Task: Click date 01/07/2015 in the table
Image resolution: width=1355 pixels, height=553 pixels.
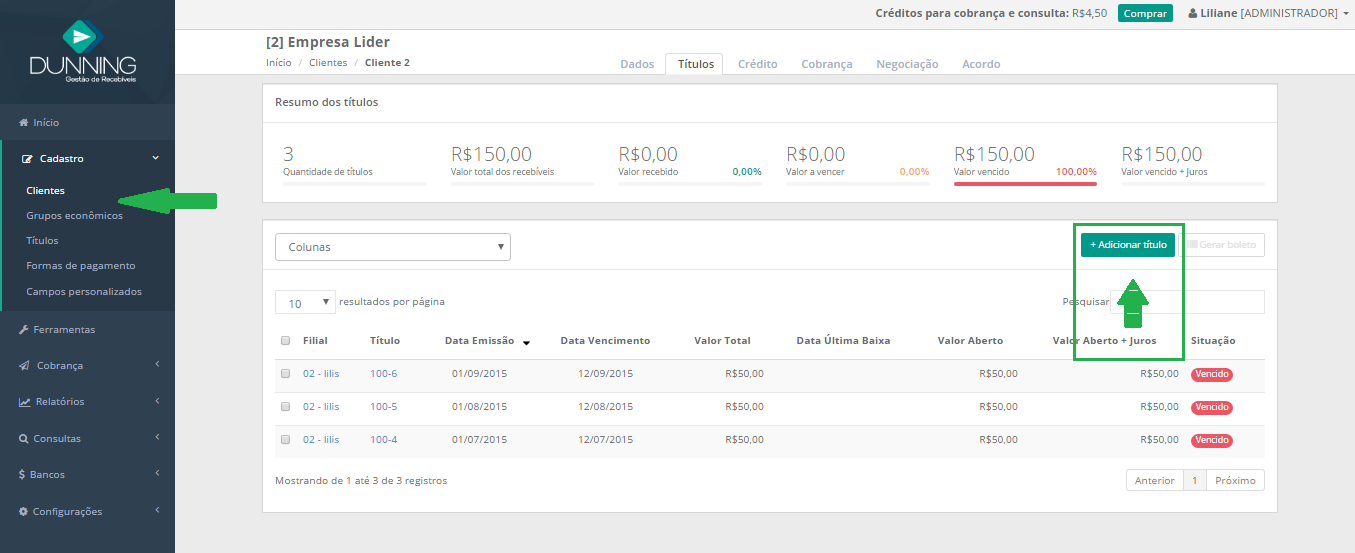Action: (479, 440)
